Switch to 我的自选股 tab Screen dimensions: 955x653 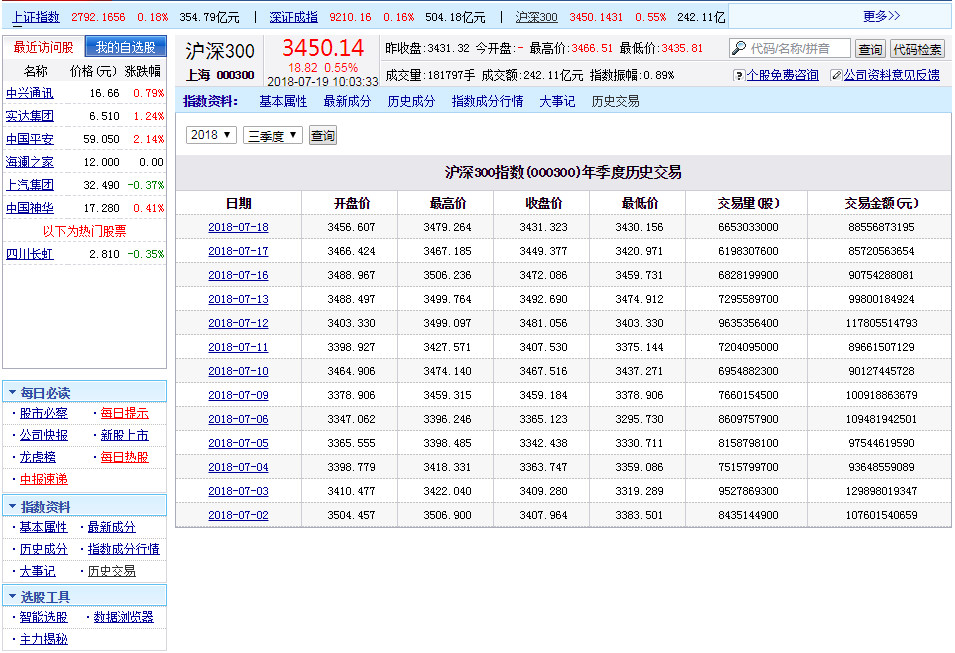tap(125, 47)
